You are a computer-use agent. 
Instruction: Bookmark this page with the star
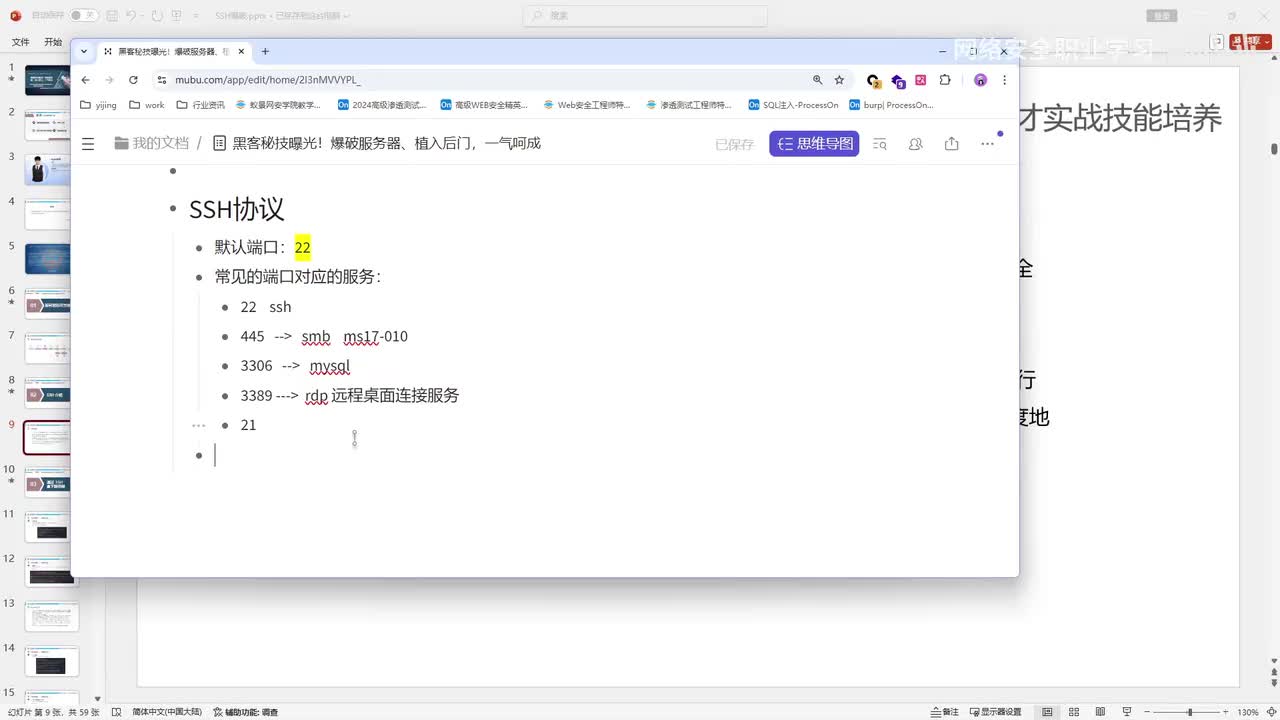(839, 80)
